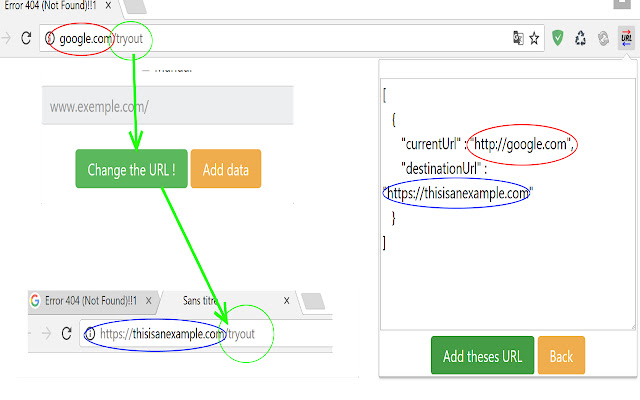Open the recycle arrows extension icon

point(580,38)
